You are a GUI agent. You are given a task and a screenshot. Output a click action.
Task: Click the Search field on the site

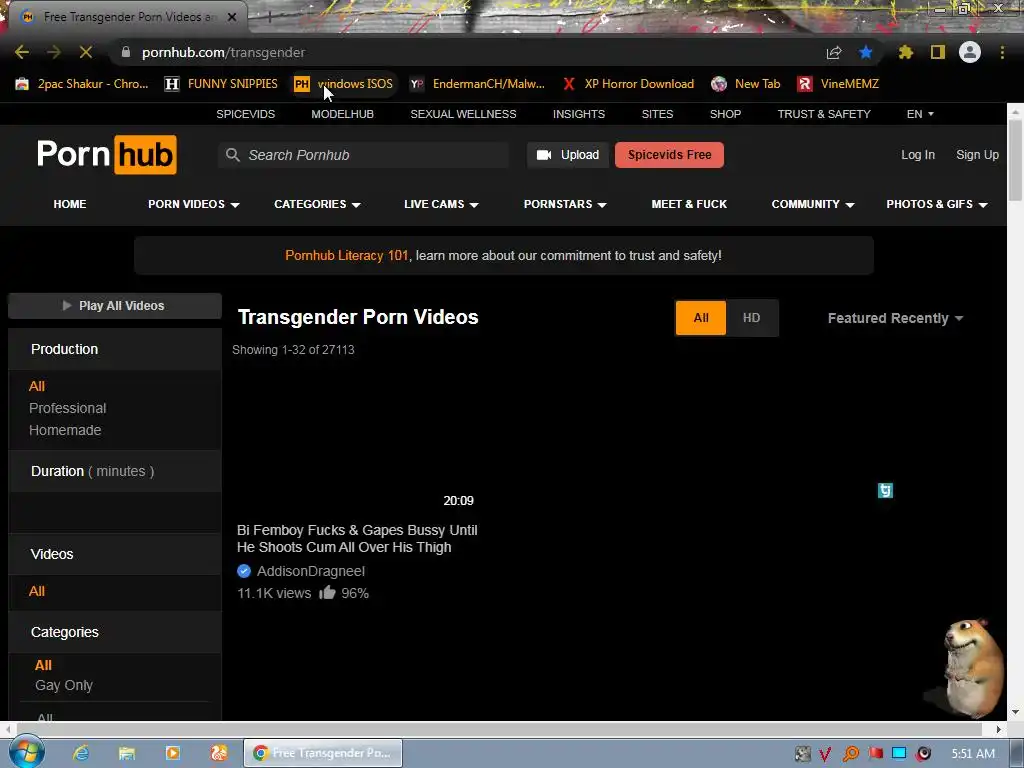pyautogui.click(x=363, y=155)
